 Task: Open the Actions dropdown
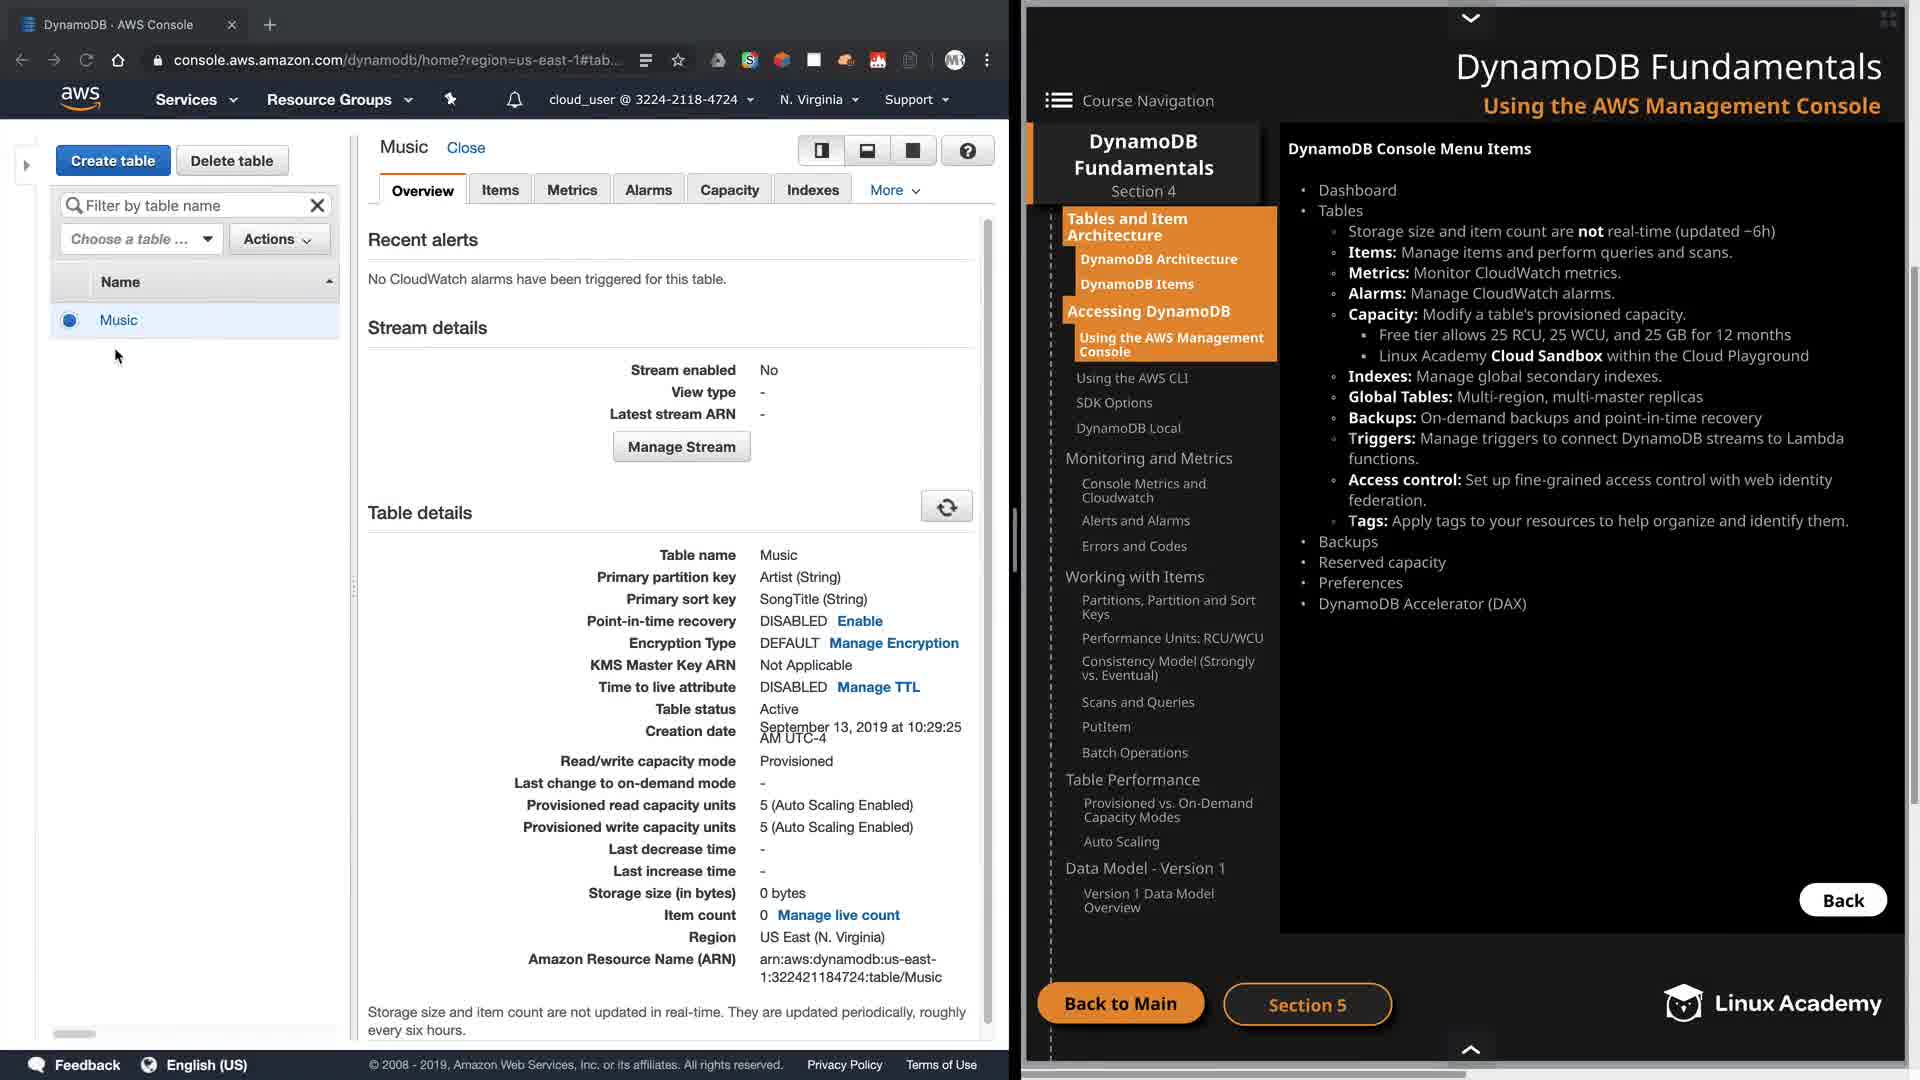pyautogui.click(x=278, y=239)
